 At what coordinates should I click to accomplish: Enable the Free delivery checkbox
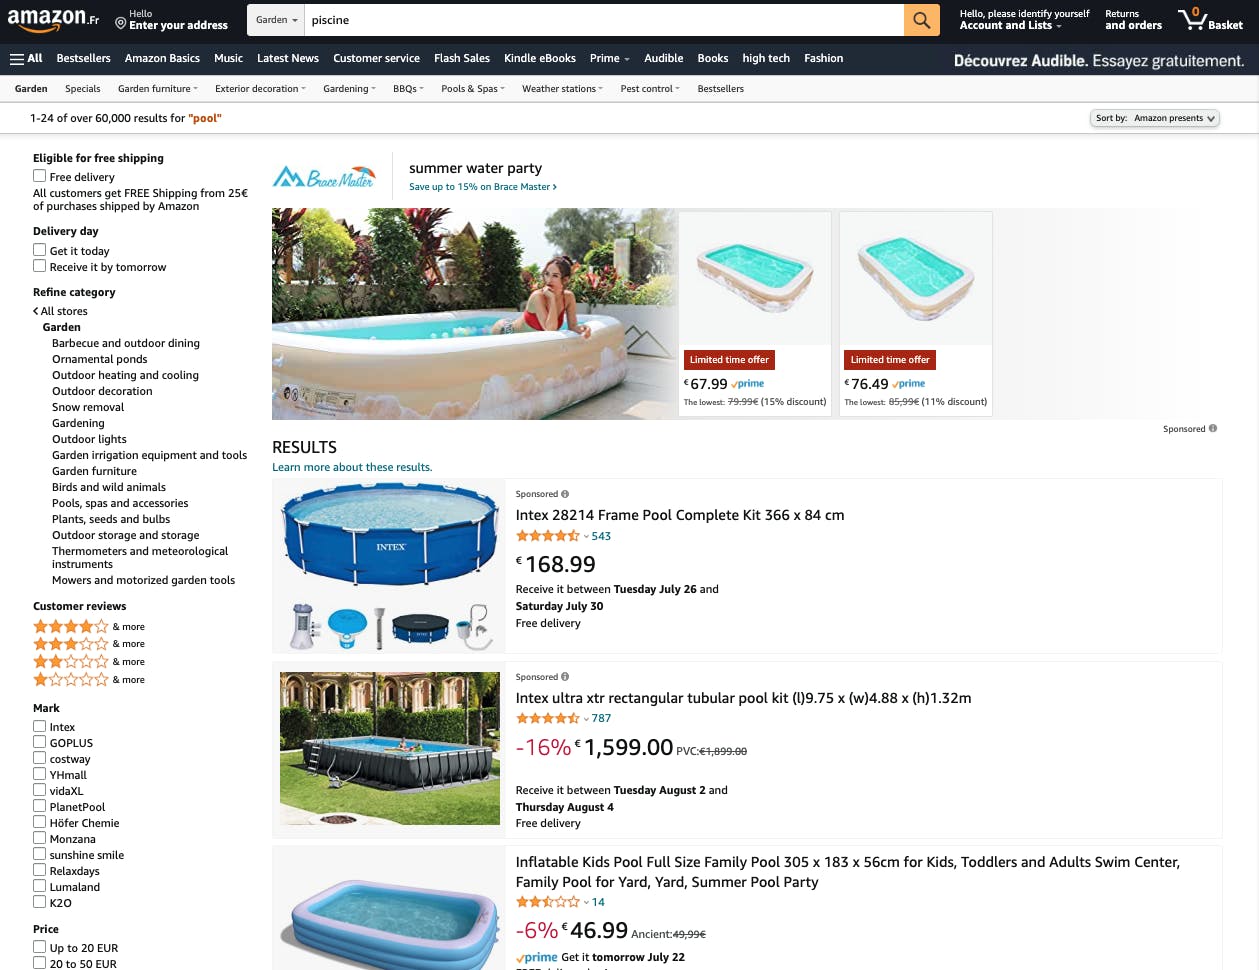pyautogui.click(x=40, y=176)
